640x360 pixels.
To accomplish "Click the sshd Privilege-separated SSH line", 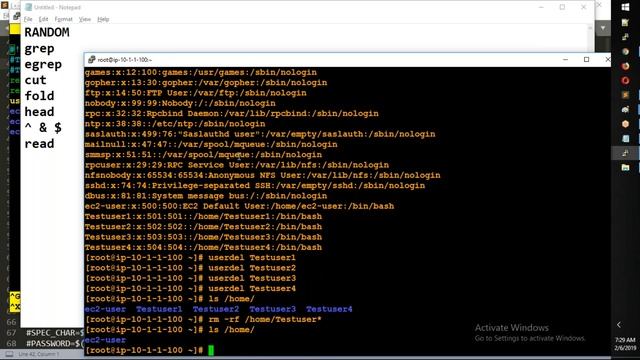I will click(x=255, y=185).
